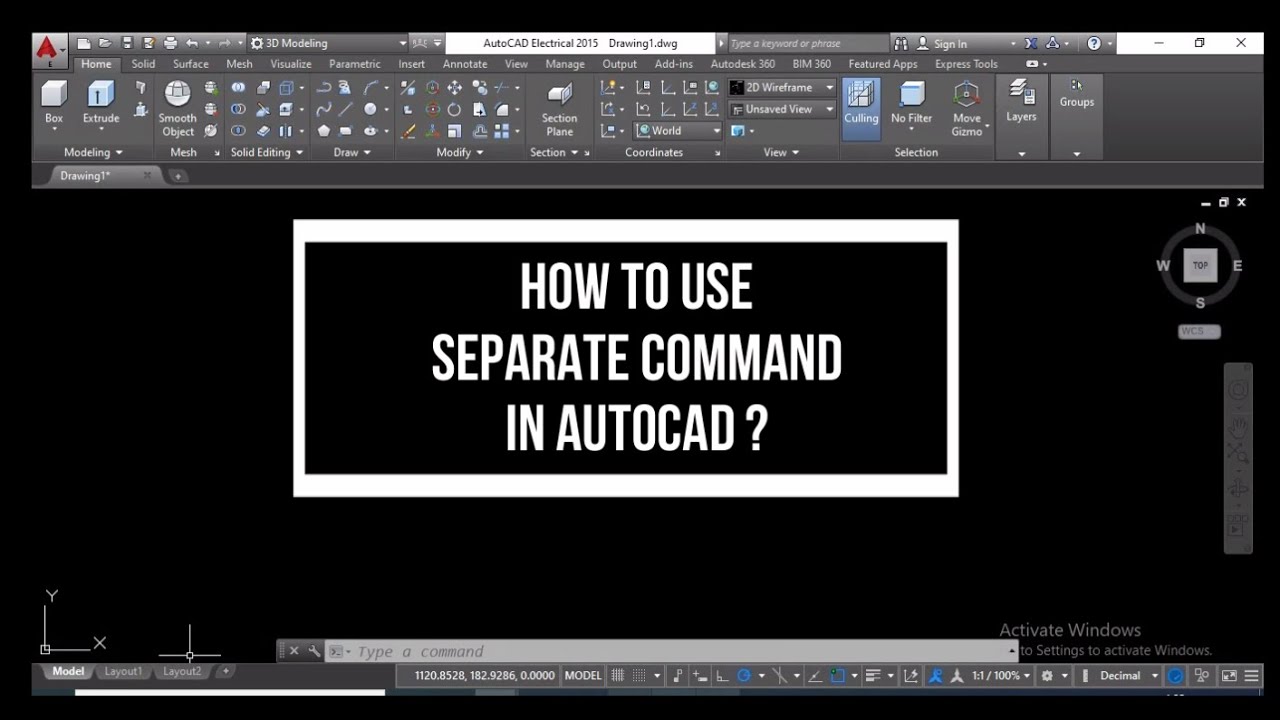
Task: Toggle lineweight display in status bar
Action: pyautogui.click(x=872, y=676)
